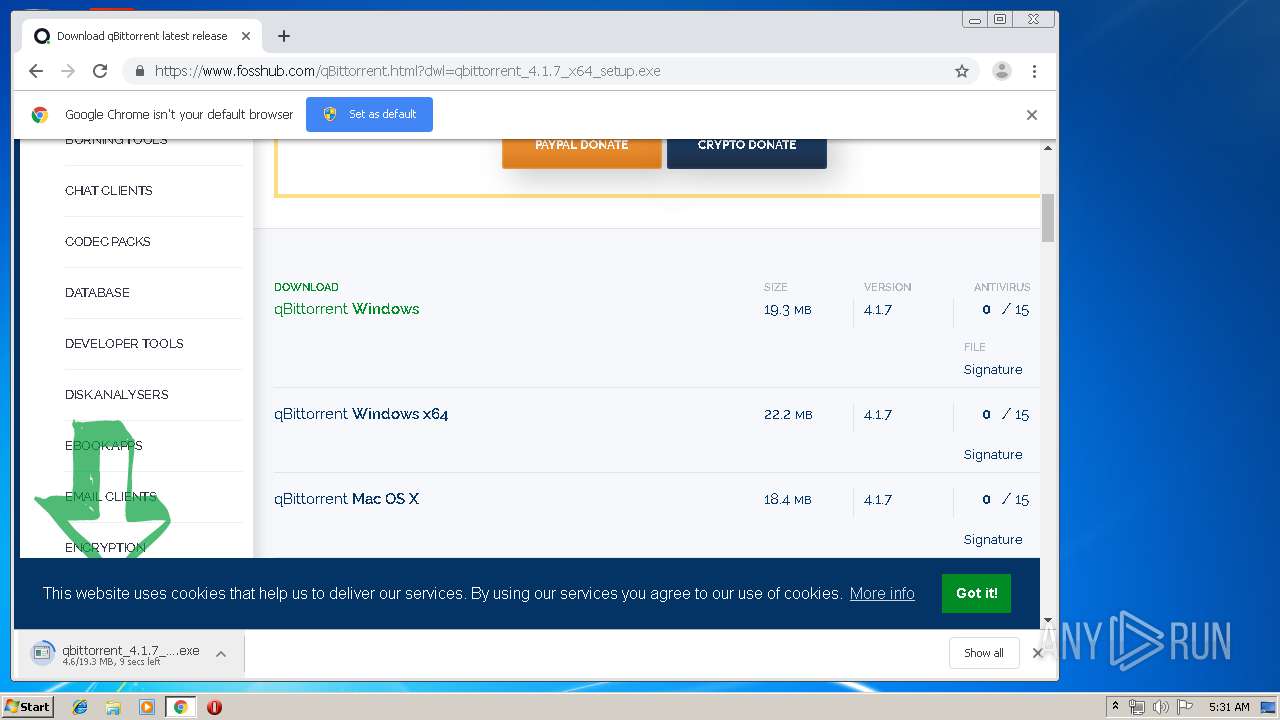Go forward in browser history
Image resolution: width=1280 pixels, height=720 pixels.
68,71
